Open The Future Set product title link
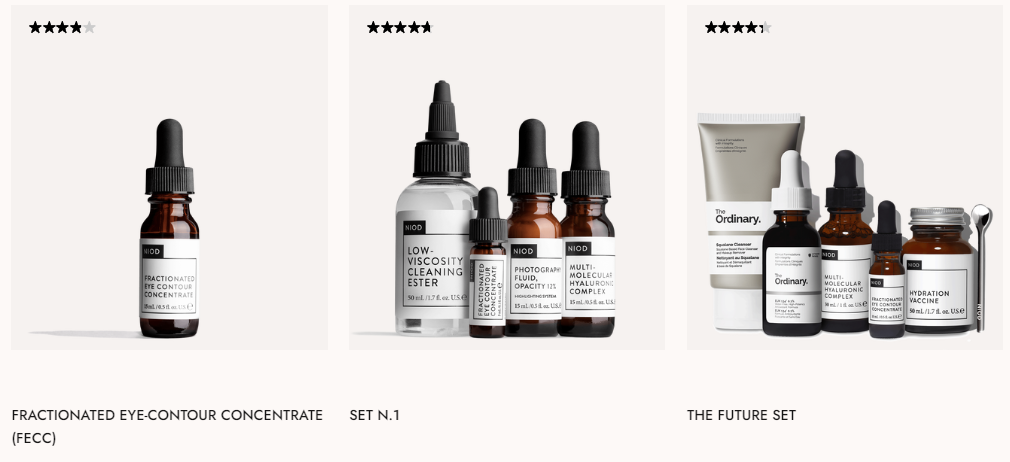 coord(741,415)
